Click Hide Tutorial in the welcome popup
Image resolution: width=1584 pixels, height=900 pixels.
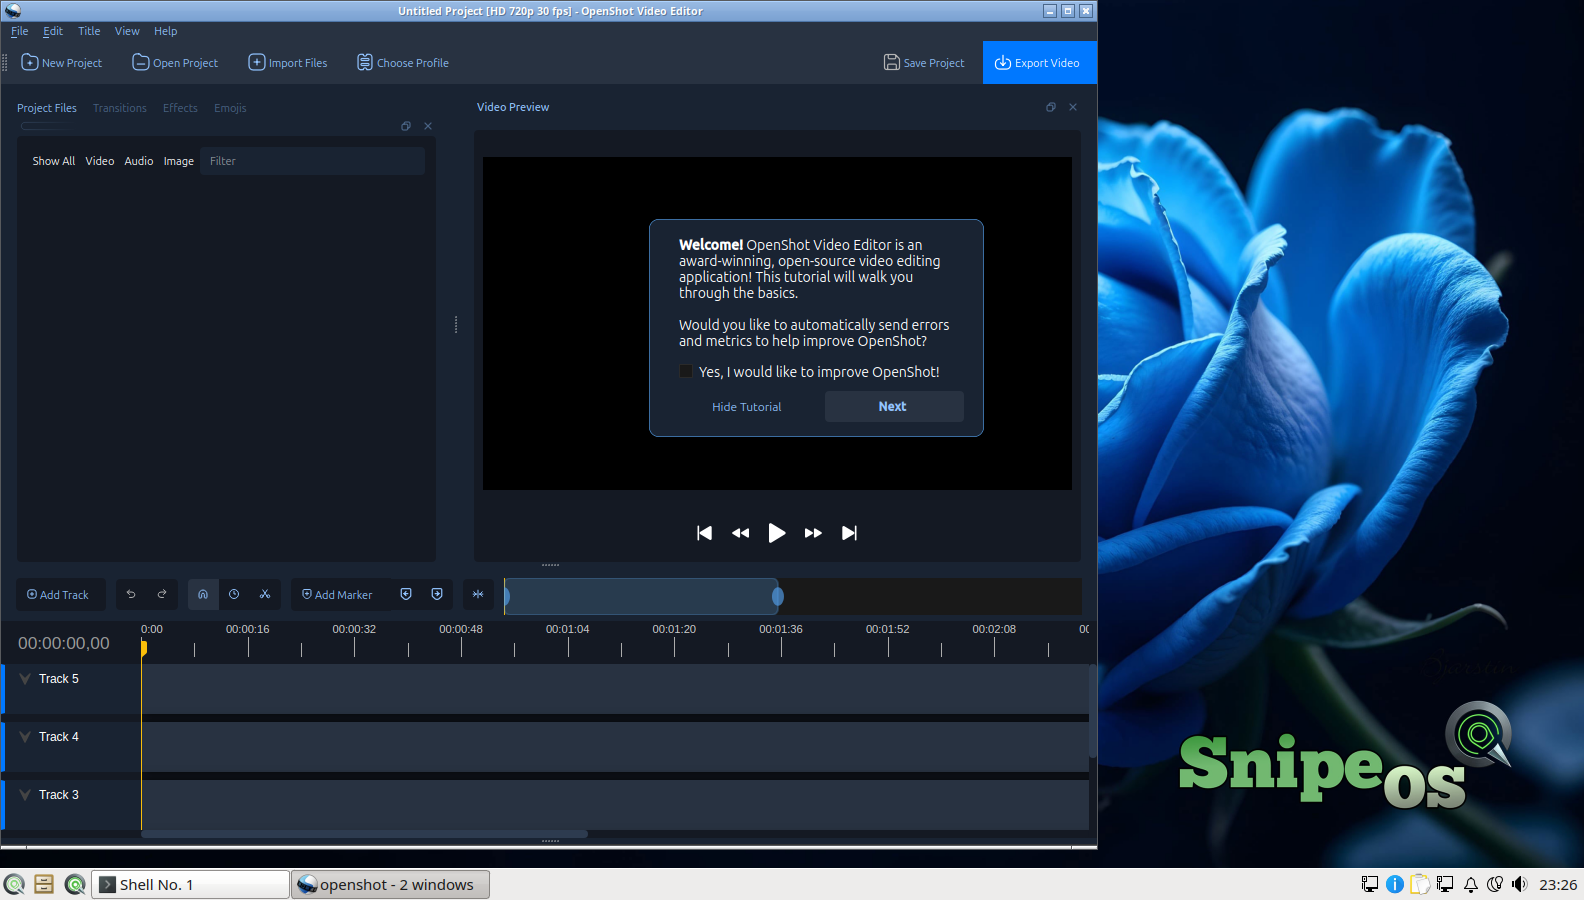point(747,407)
